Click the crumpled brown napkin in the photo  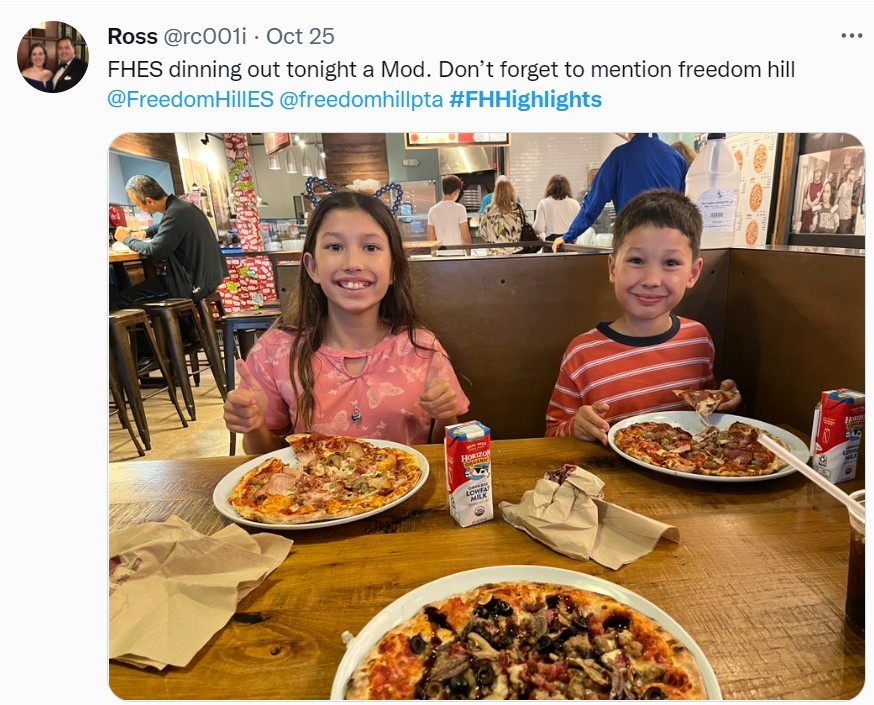[x=587, y=516]
